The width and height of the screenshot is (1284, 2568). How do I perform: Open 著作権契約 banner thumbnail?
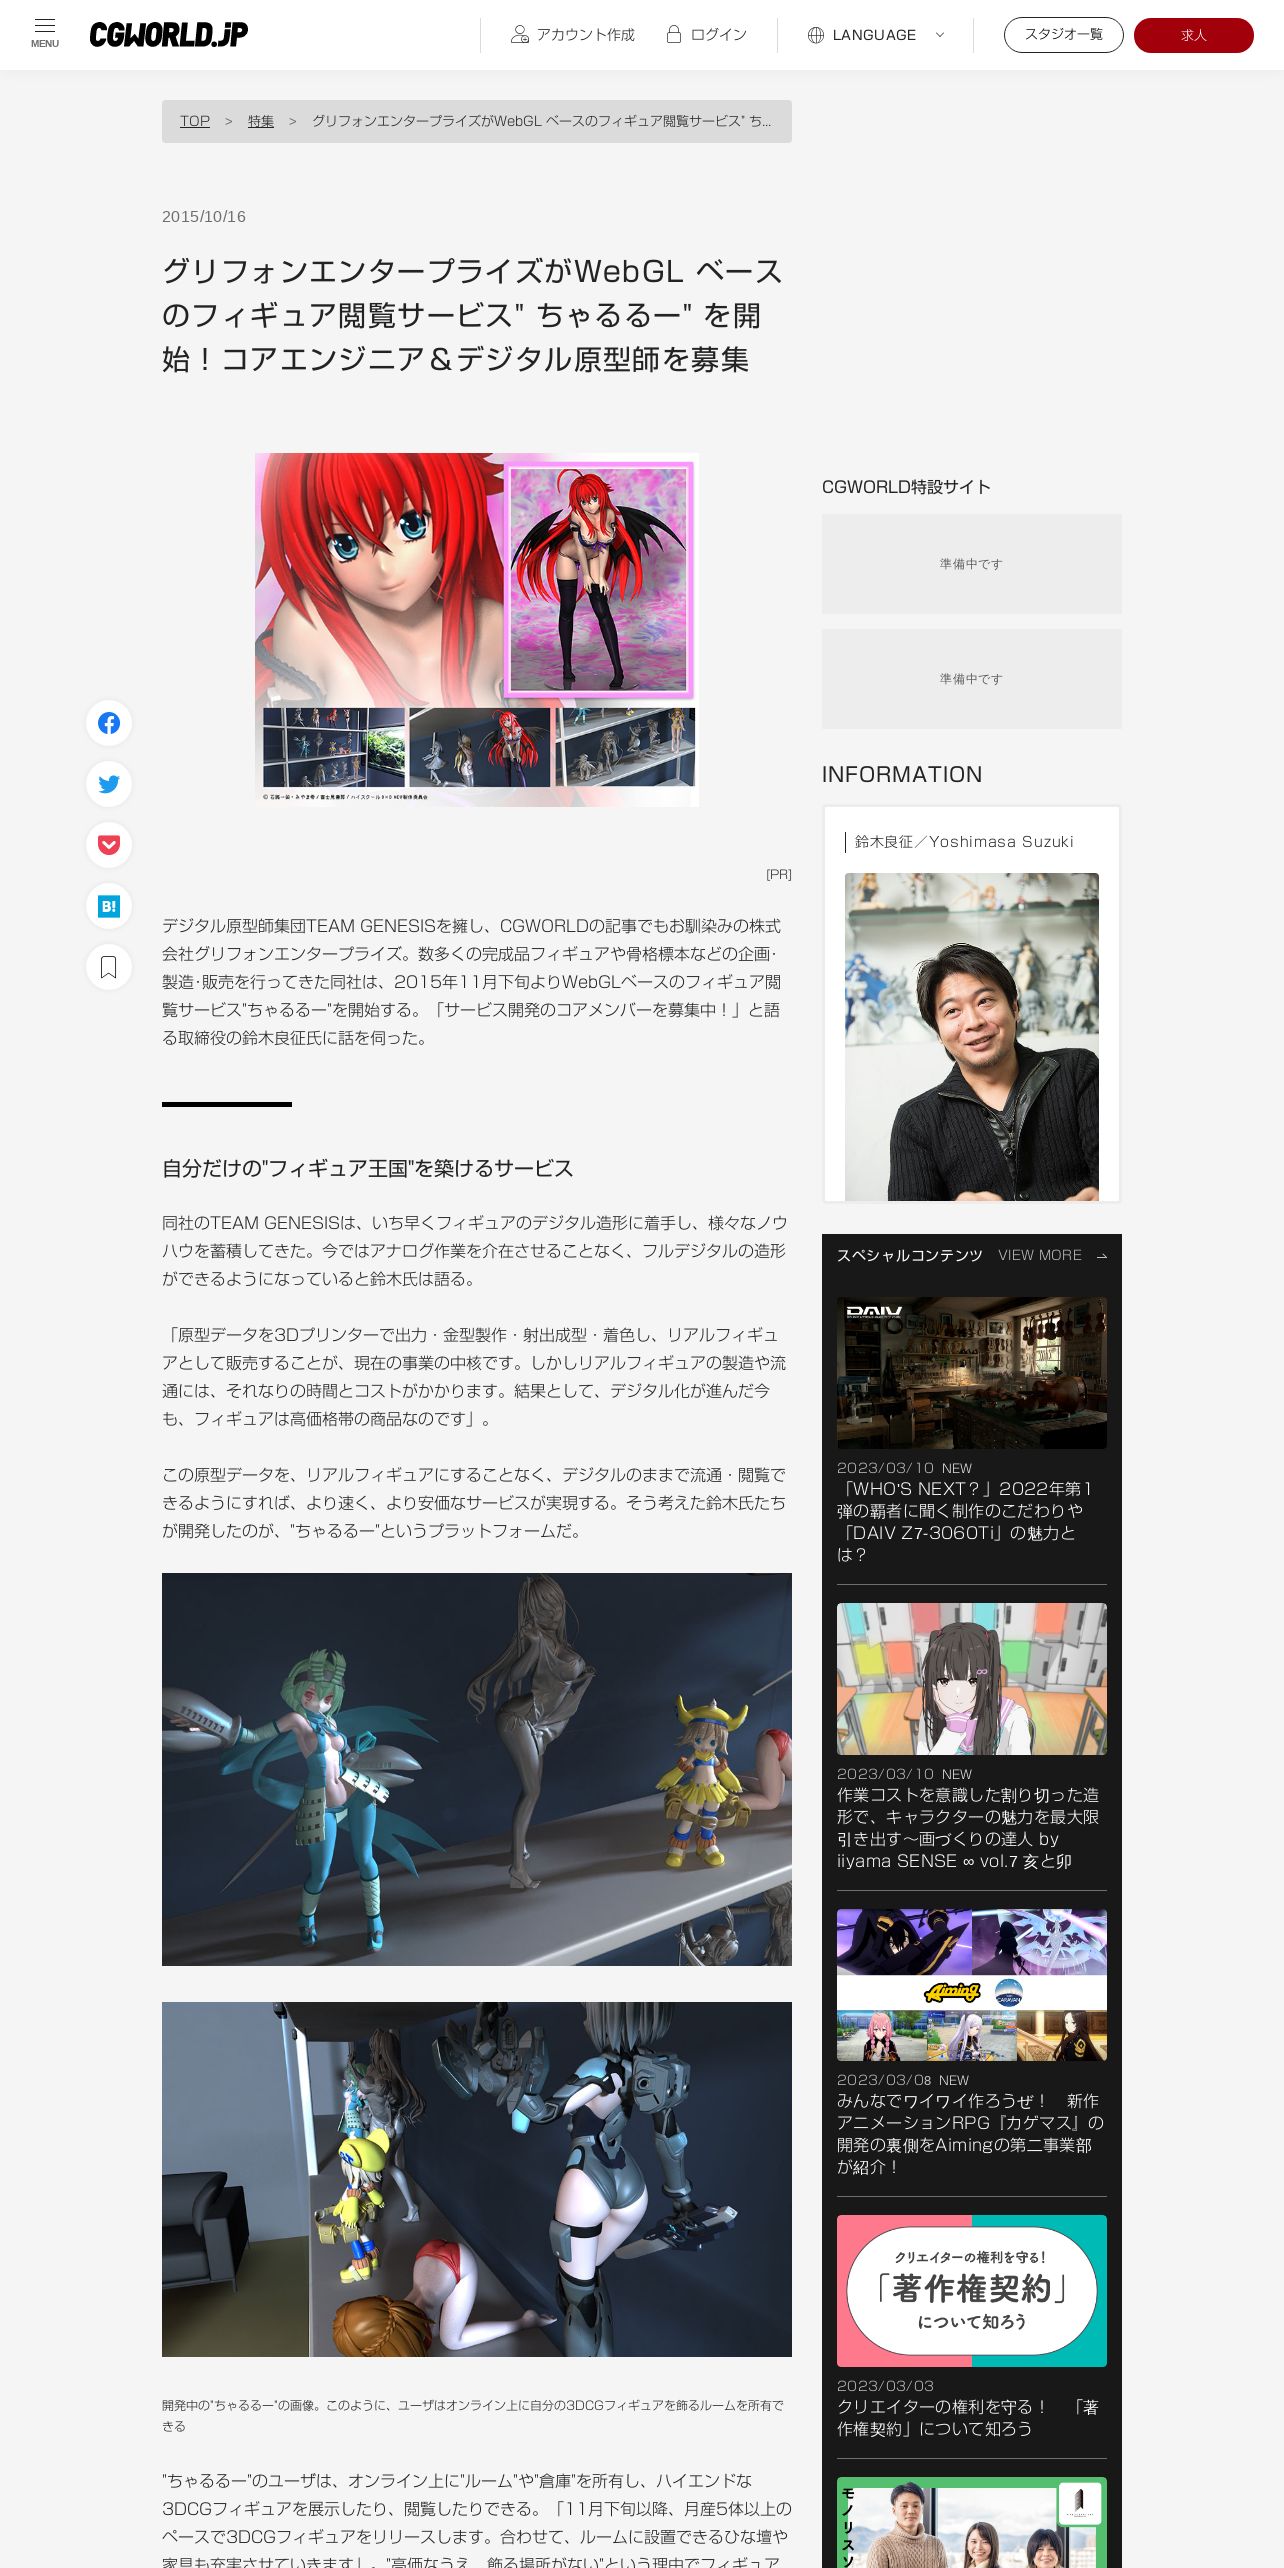[x=972, y=2291]
